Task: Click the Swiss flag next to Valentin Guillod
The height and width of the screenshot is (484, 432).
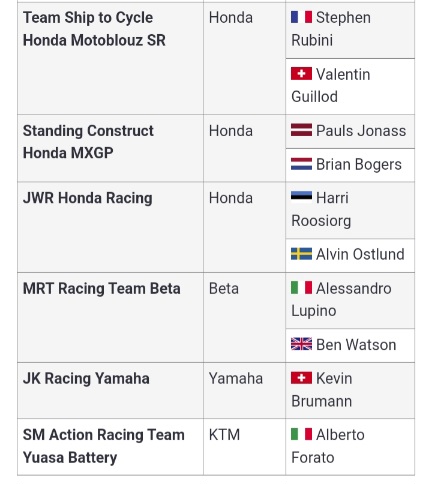Action: [x=301, y=74]
